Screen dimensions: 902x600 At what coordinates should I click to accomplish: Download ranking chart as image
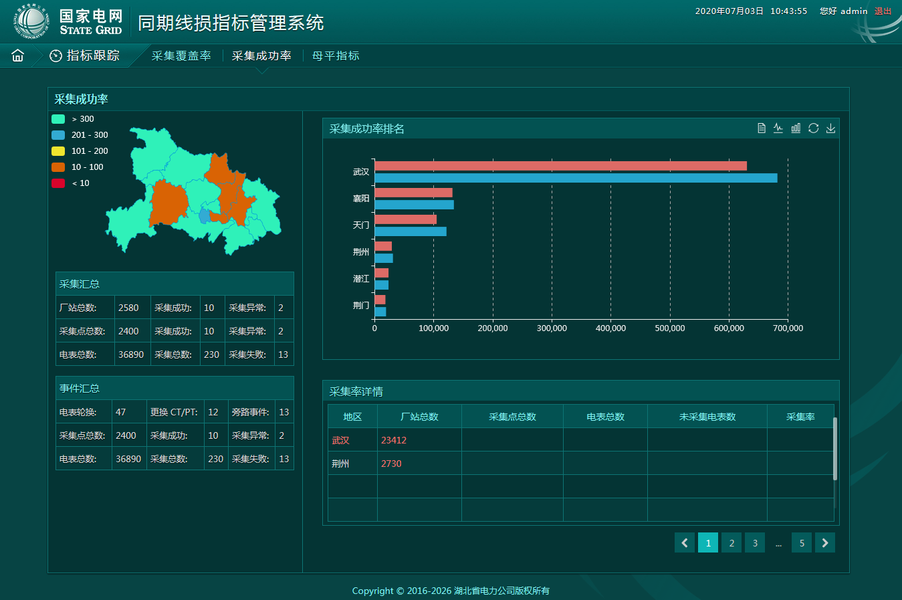[831, 128]
